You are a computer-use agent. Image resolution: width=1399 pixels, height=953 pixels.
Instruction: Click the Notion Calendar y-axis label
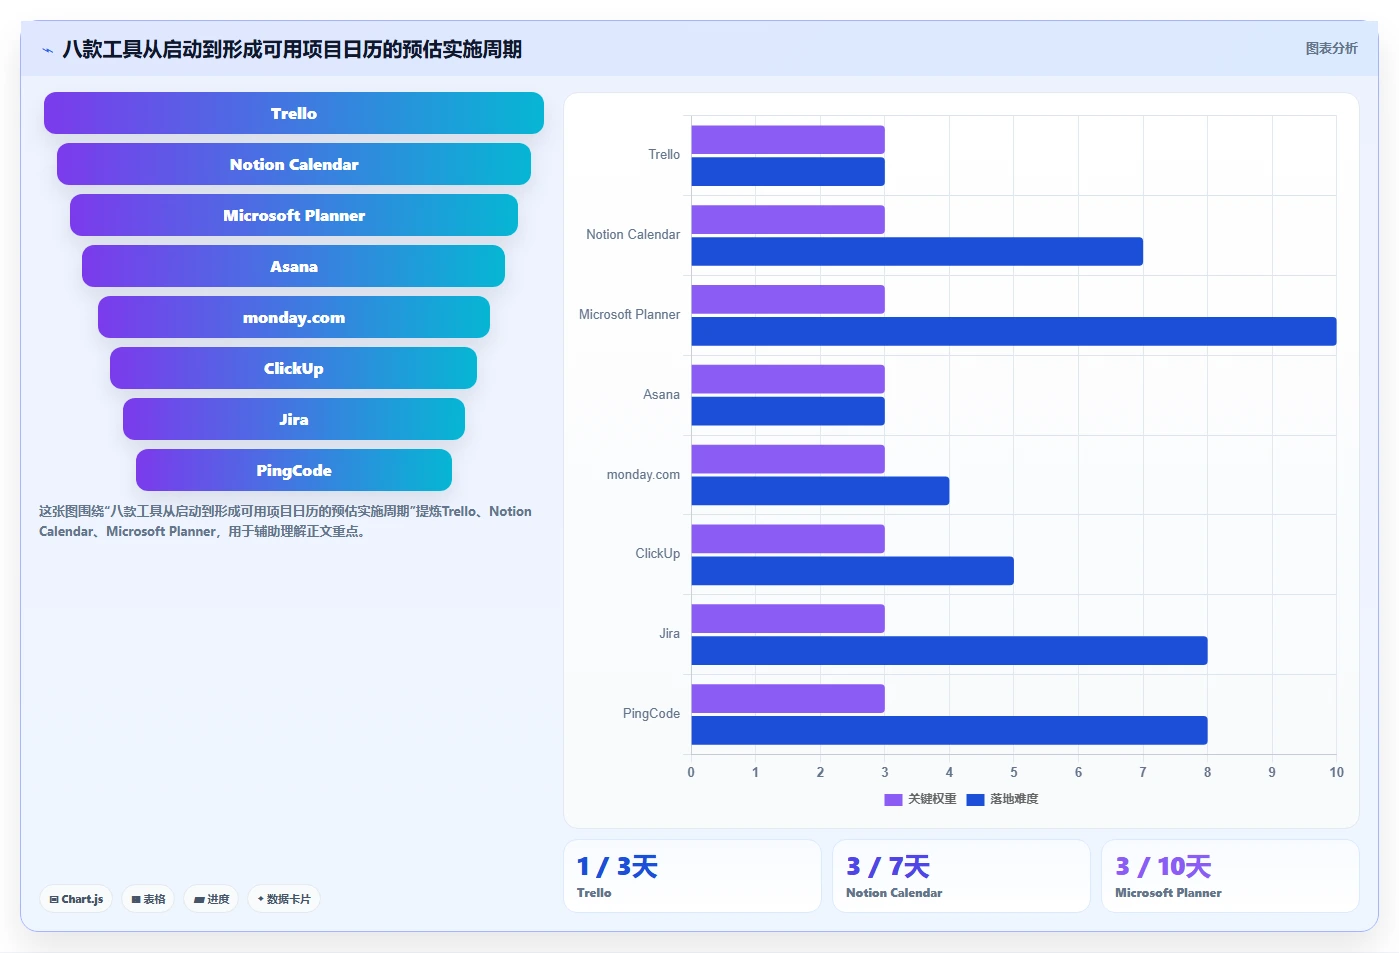click(633, 235)
